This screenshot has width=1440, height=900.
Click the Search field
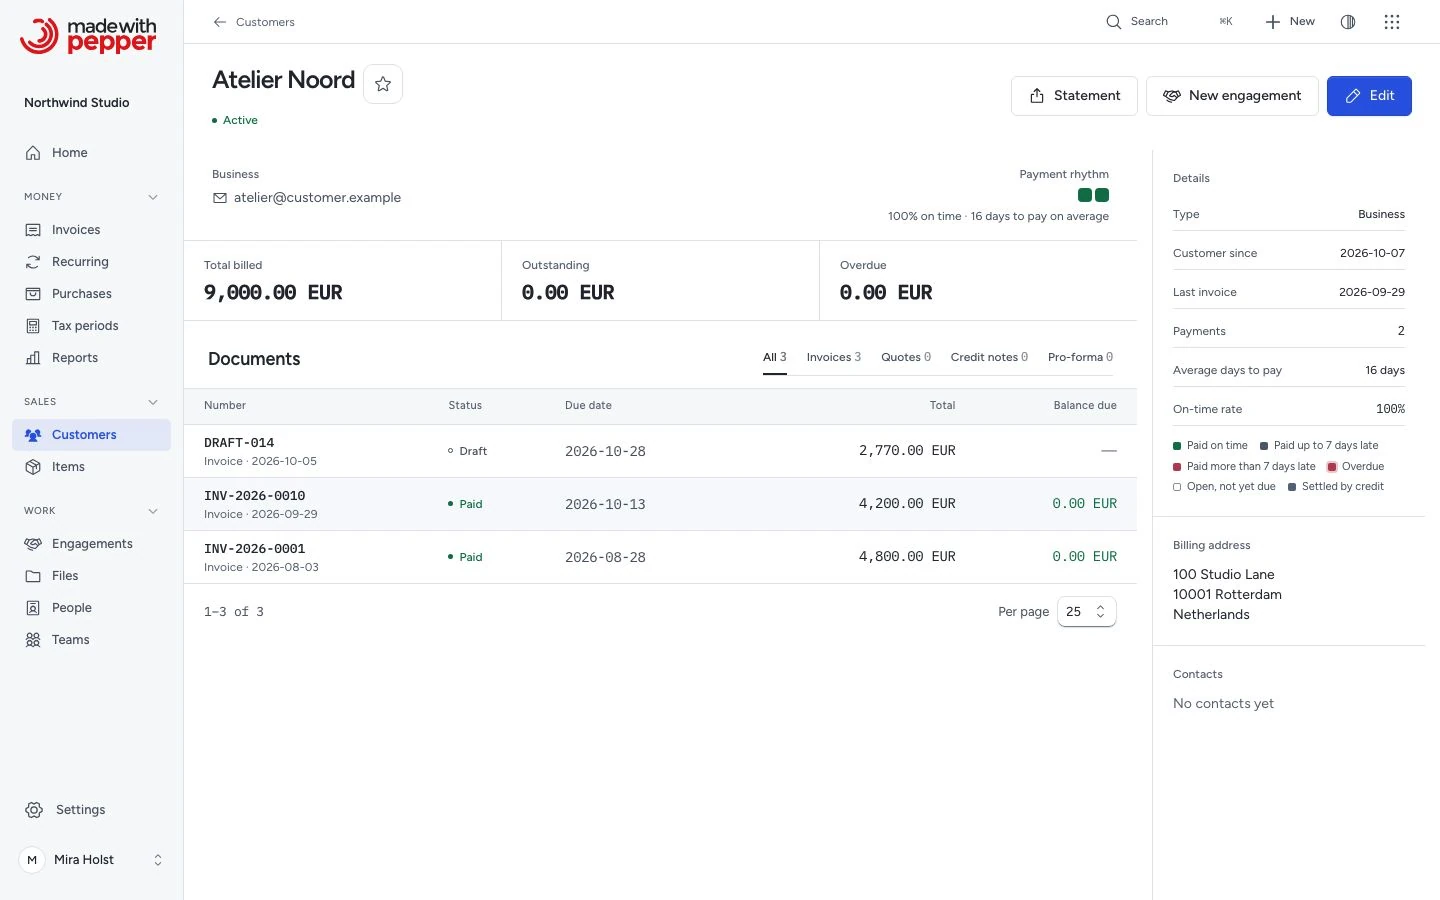click(x=1170, y=22)
